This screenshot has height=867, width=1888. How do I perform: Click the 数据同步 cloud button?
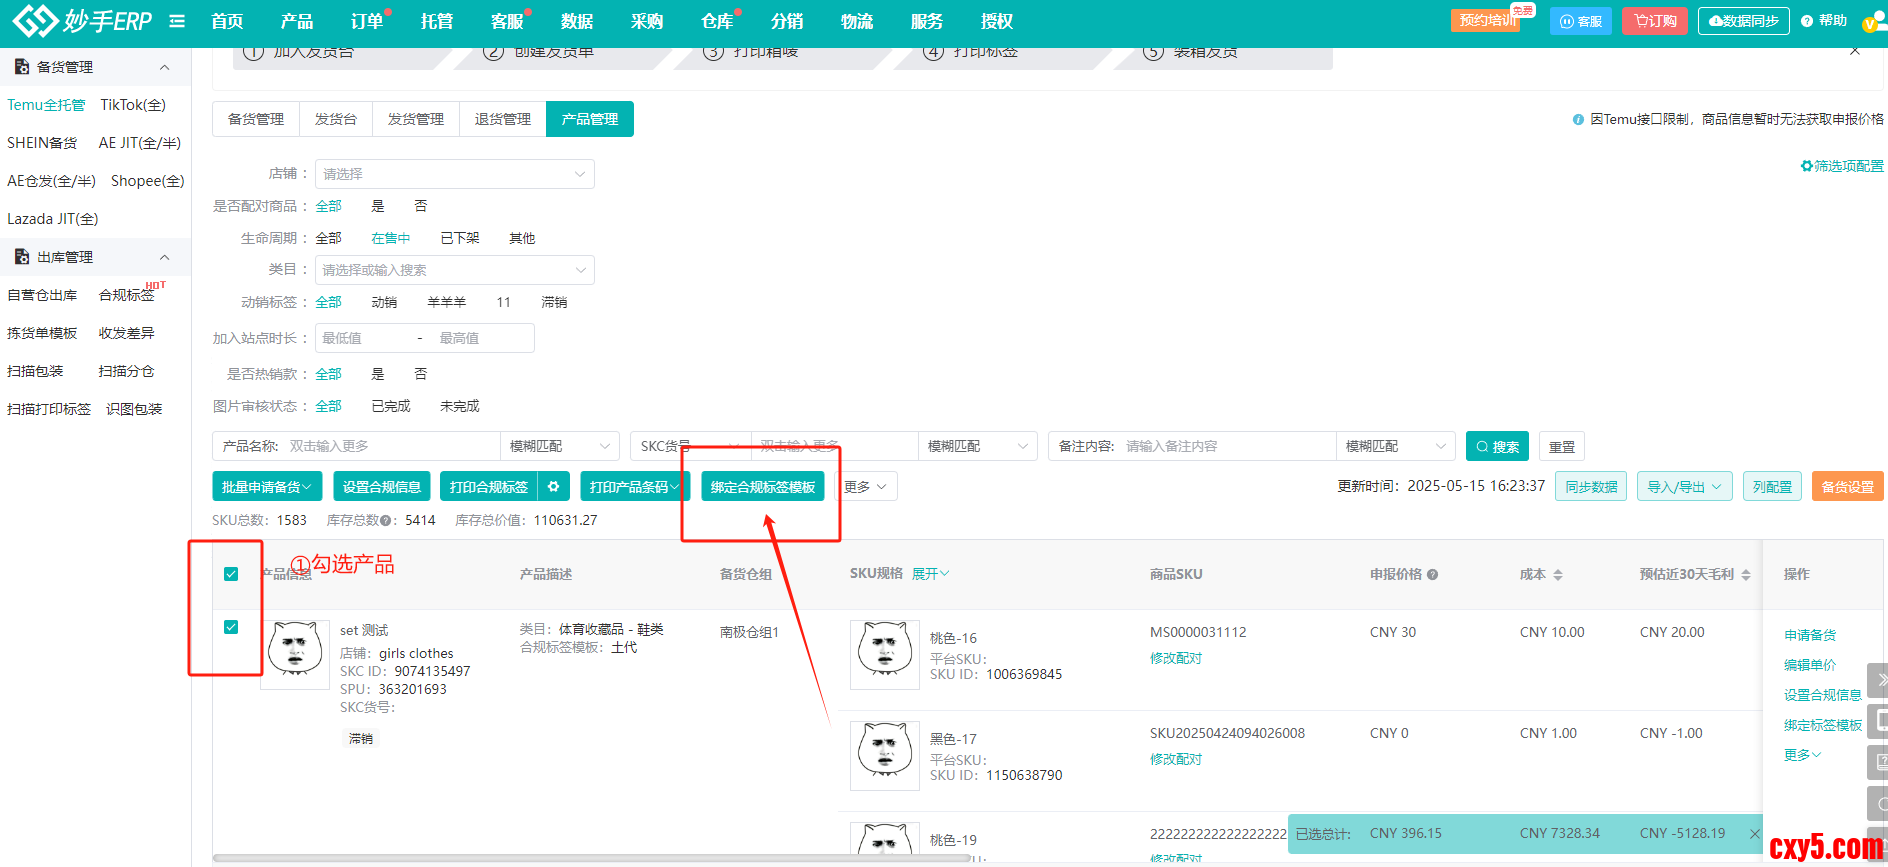coord(1743,21)
